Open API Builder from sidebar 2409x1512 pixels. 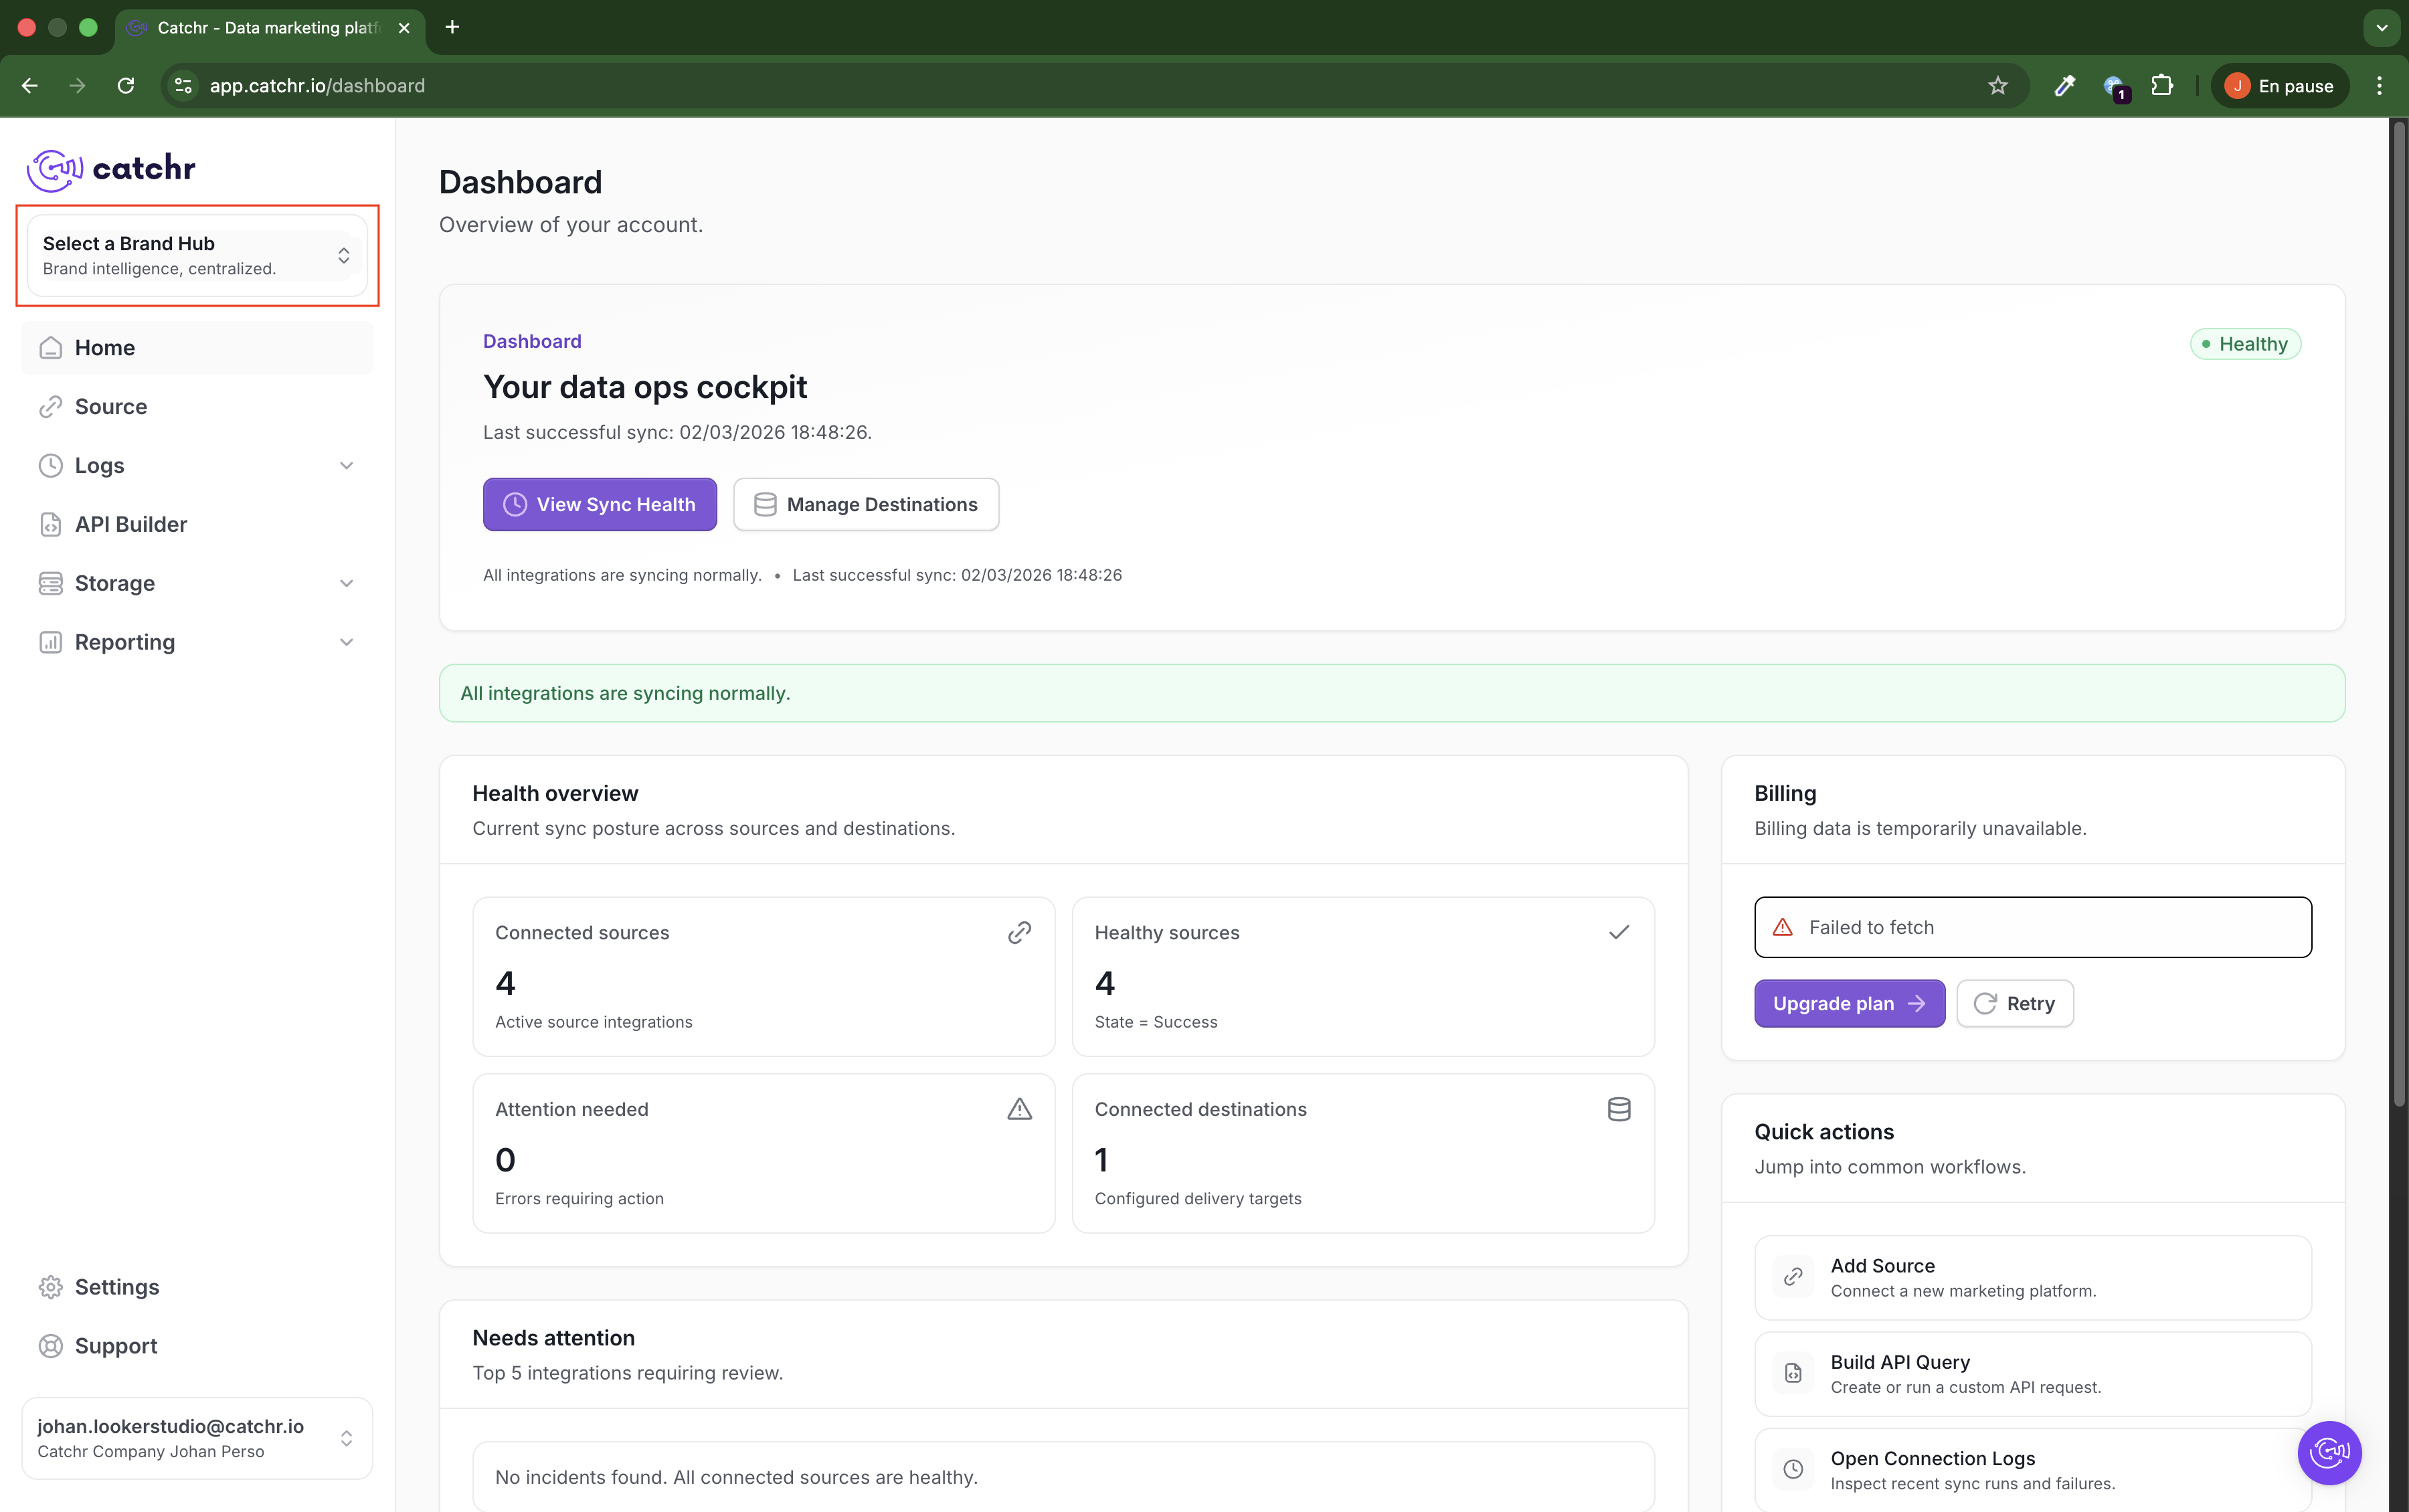coord(130,525)
